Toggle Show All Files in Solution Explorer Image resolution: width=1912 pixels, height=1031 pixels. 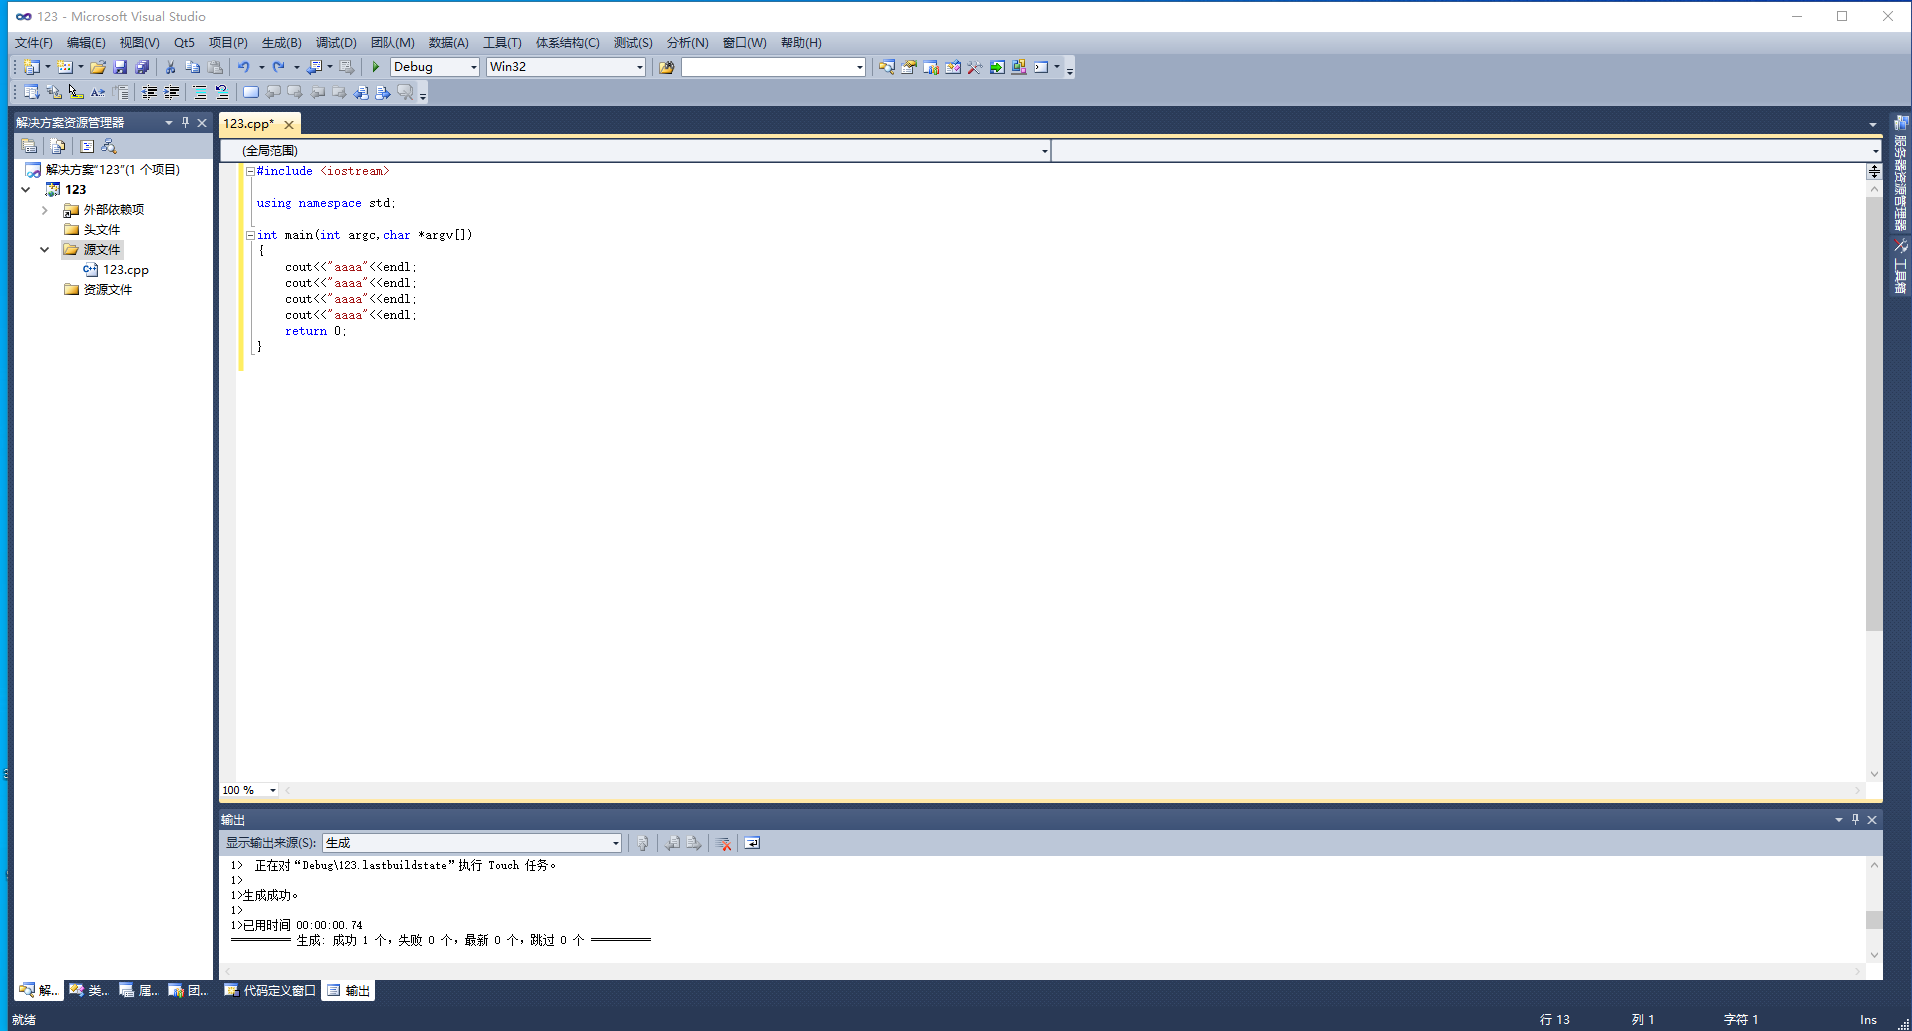[x=58, y=146]
